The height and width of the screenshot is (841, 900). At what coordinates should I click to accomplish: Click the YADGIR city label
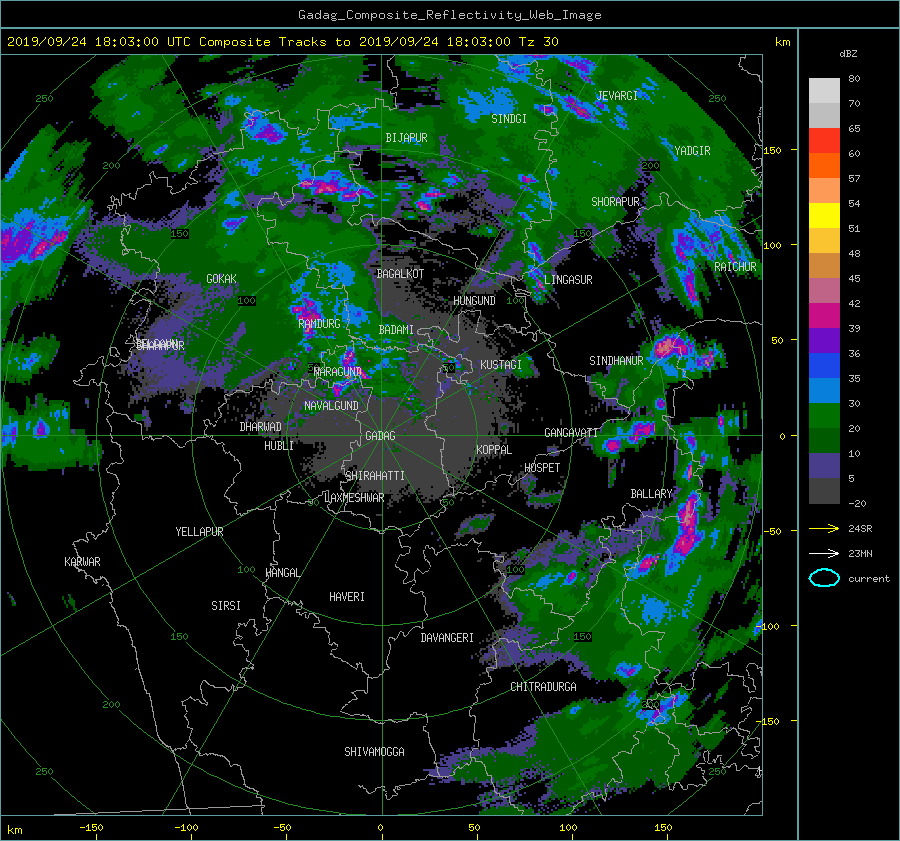pos(692,151)
